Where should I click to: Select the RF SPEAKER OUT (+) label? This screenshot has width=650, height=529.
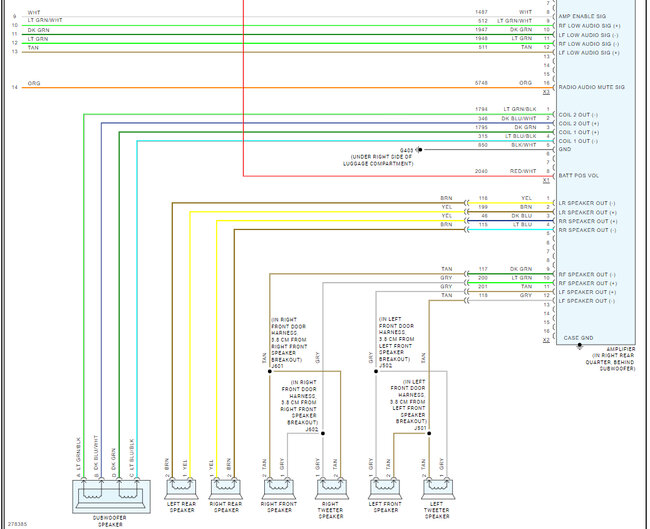(588, 283)
